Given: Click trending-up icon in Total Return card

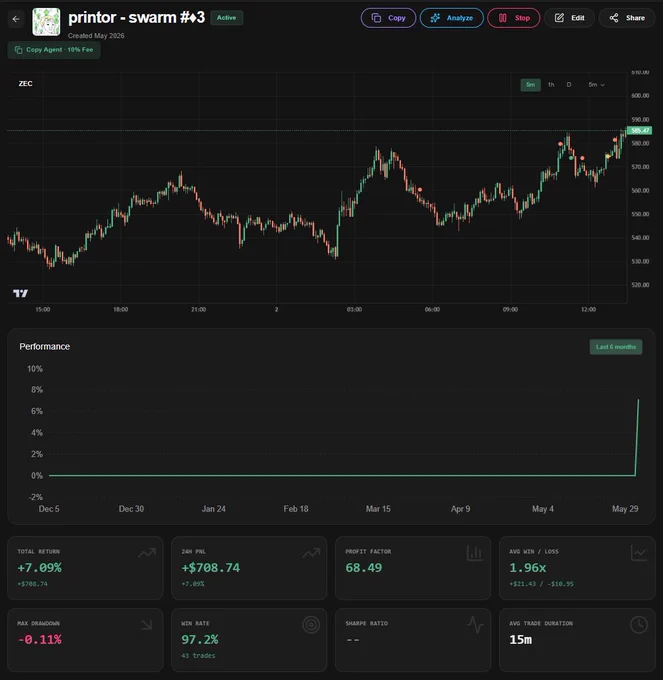Looking at the screenshot, I should pos(147,552).
